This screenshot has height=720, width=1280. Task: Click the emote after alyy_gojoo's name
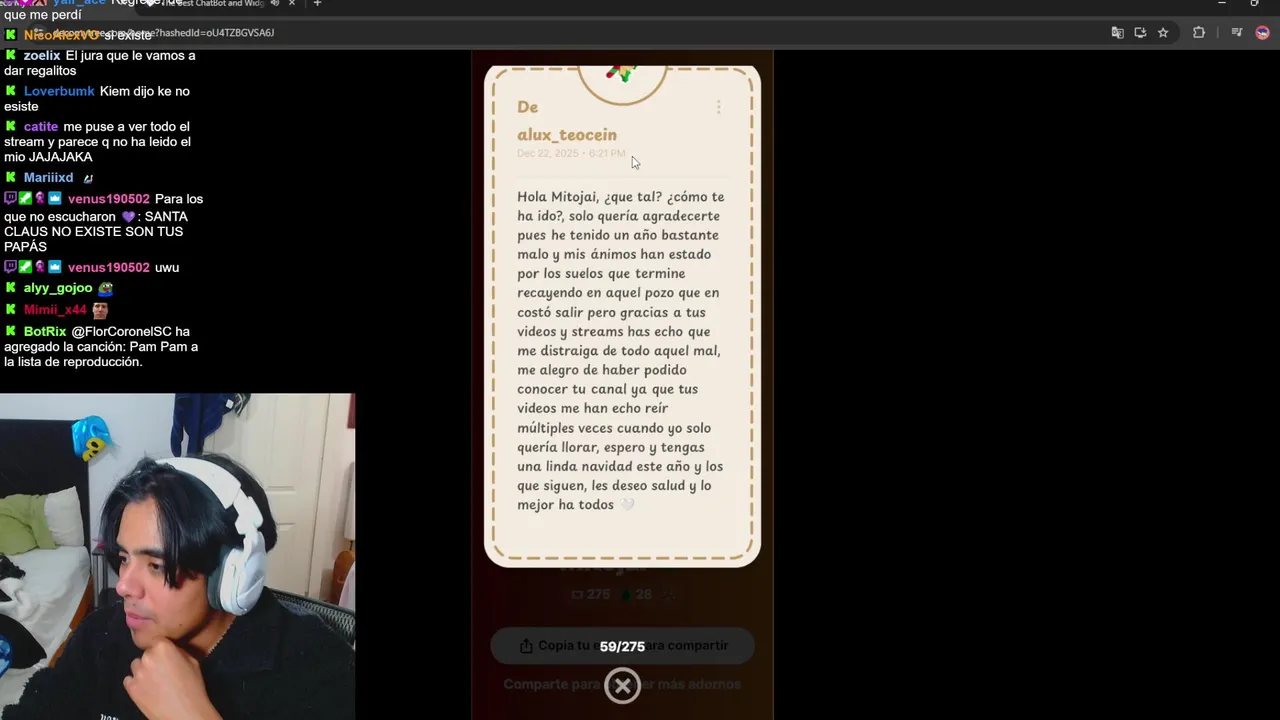105,288
